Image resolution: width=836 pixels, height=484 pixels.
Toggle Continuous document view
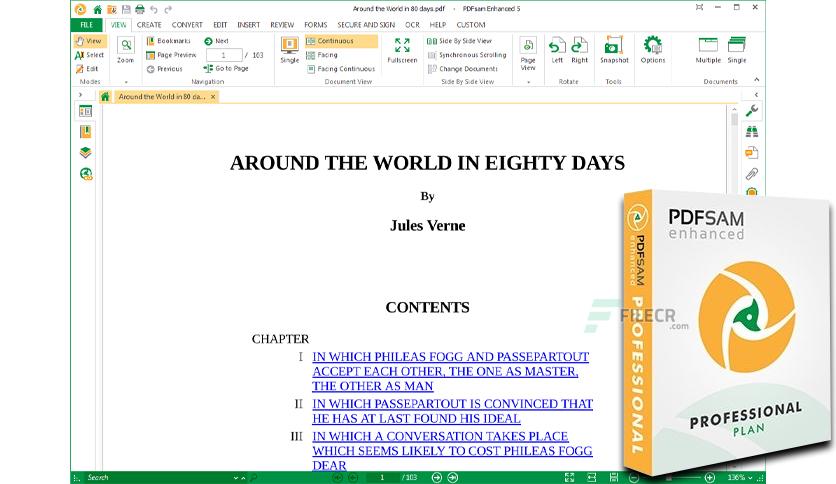(341, 41)
